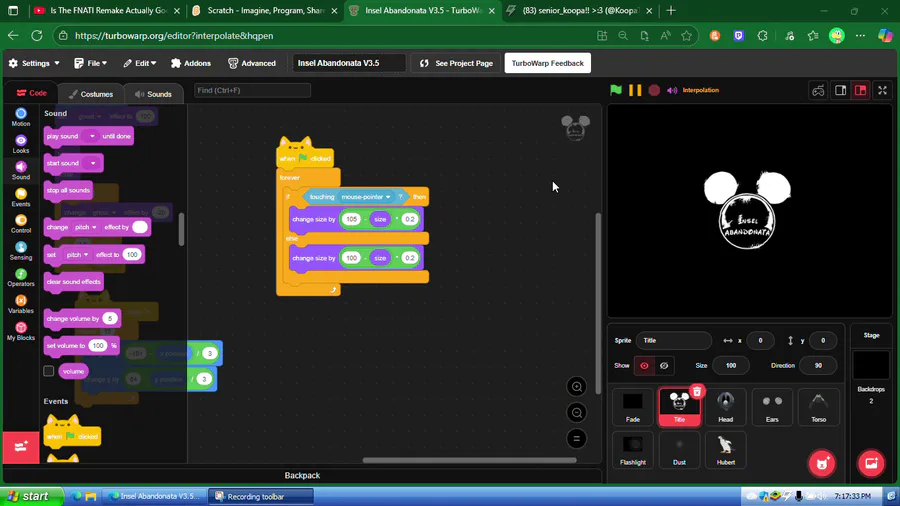Select the Stage backdrop thumbnail
The image size is (900, 506).
[871, 365]
